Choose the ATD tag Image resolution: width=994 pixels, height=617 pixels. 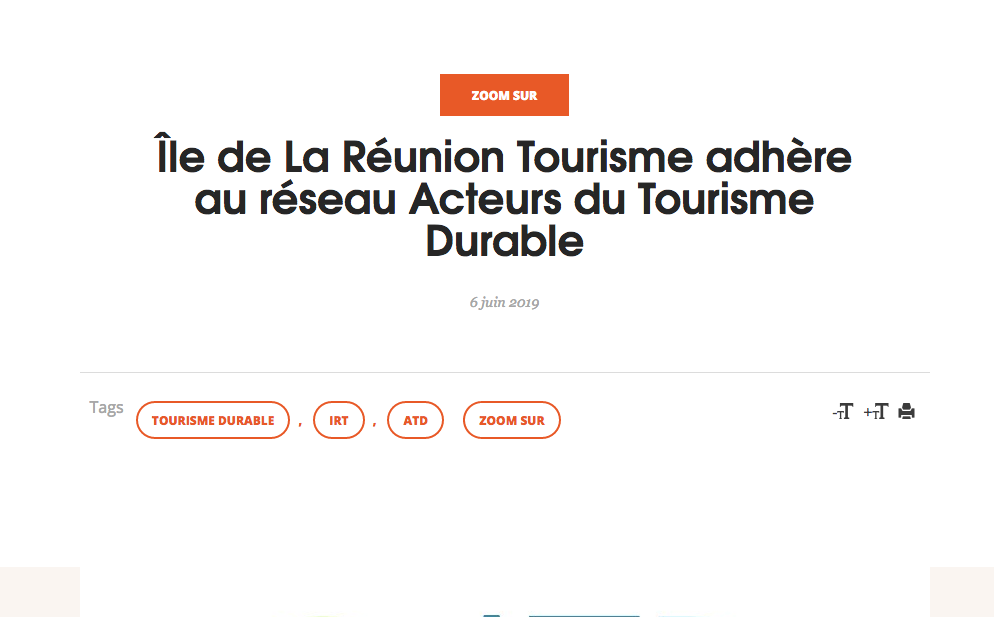click(x=415, y=420)
